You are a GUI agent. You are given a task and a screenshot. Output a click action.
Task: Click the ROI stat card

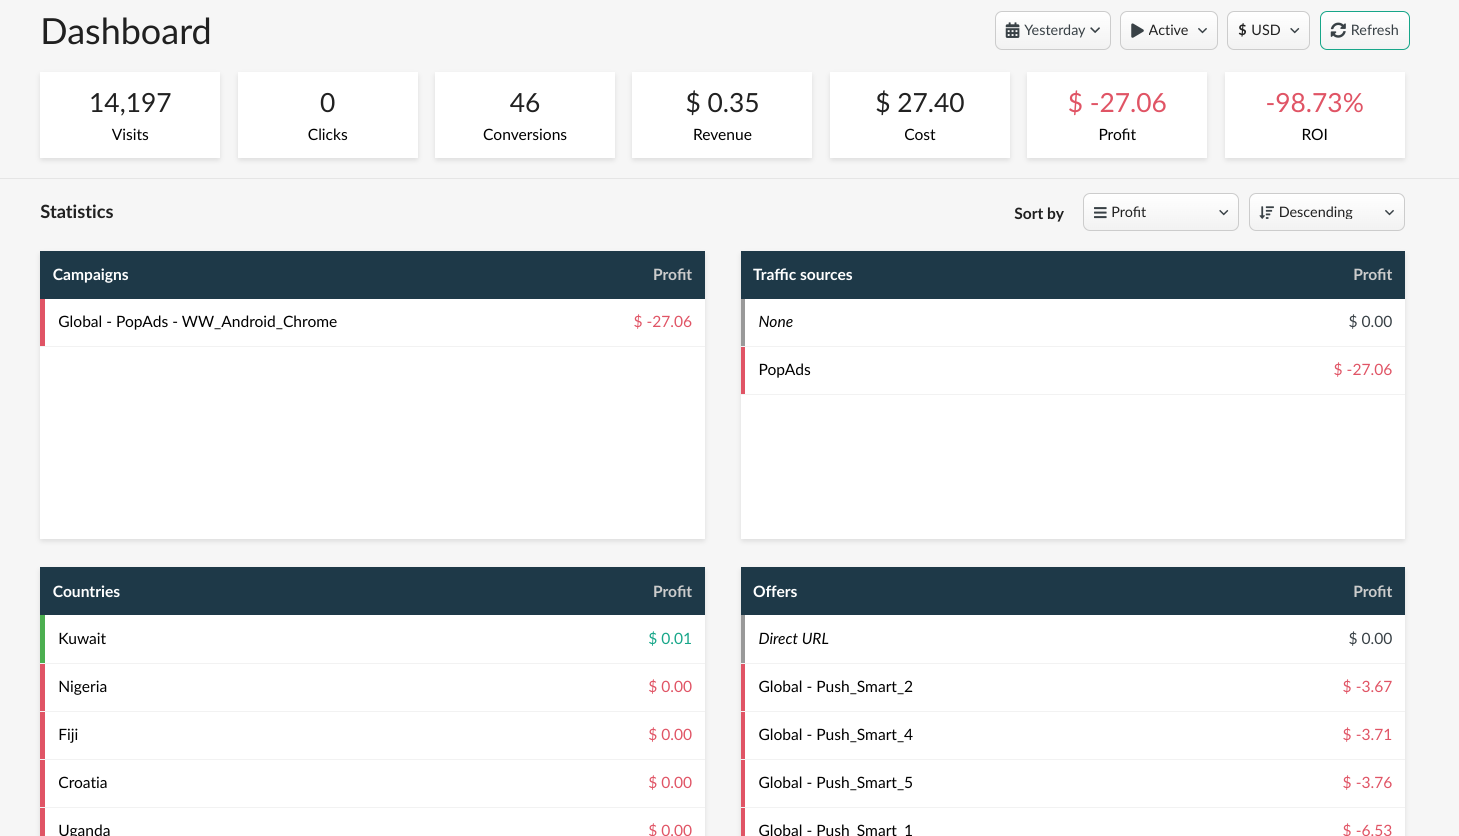tap(1314, 116)
